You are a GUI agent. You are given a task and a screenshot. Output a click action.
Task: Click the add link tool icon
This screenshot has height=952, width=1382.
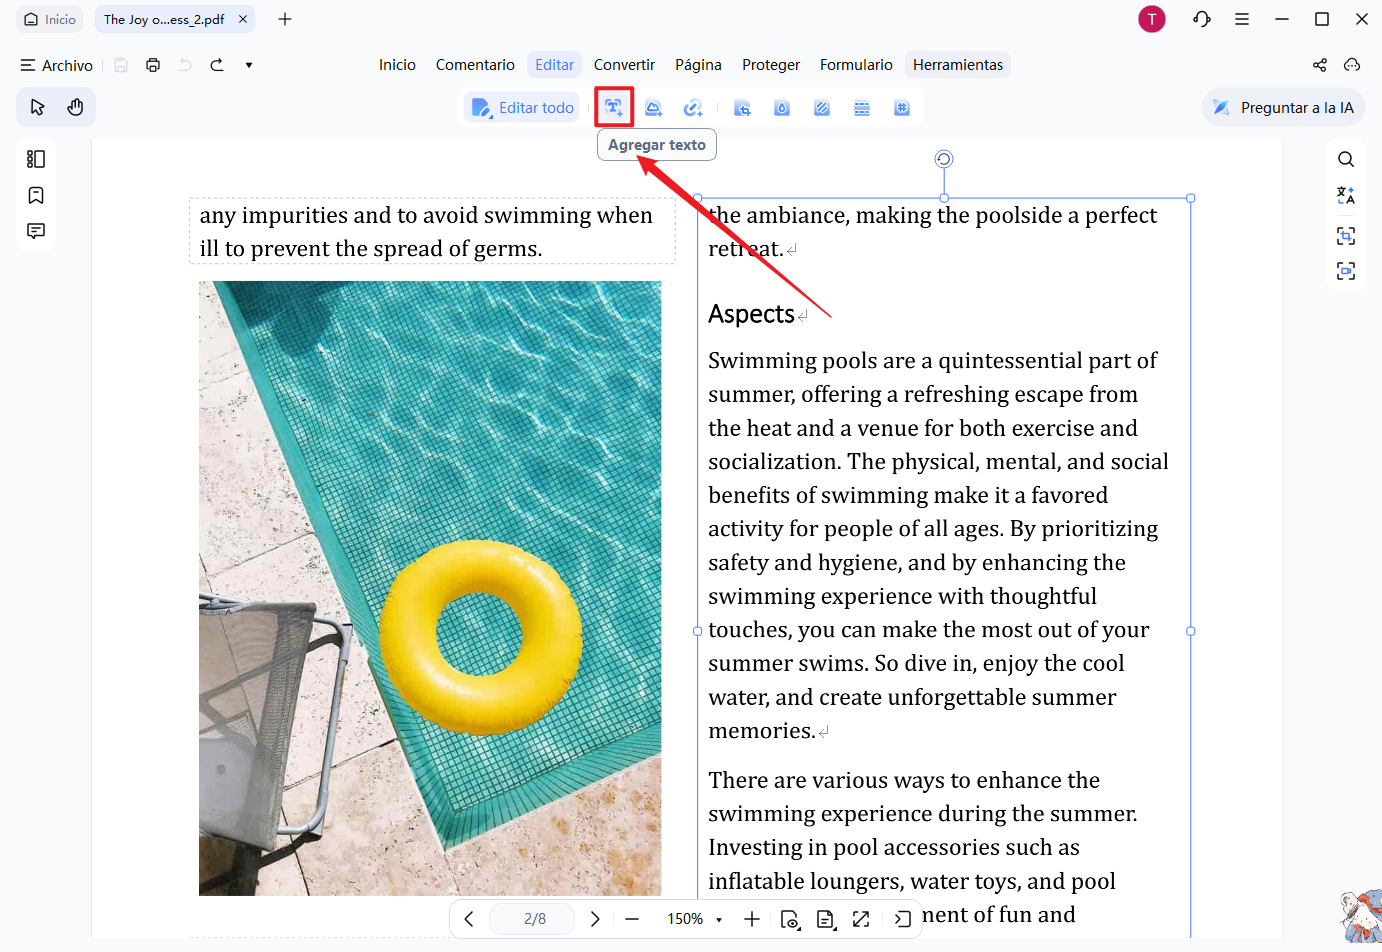click(693, 108)
